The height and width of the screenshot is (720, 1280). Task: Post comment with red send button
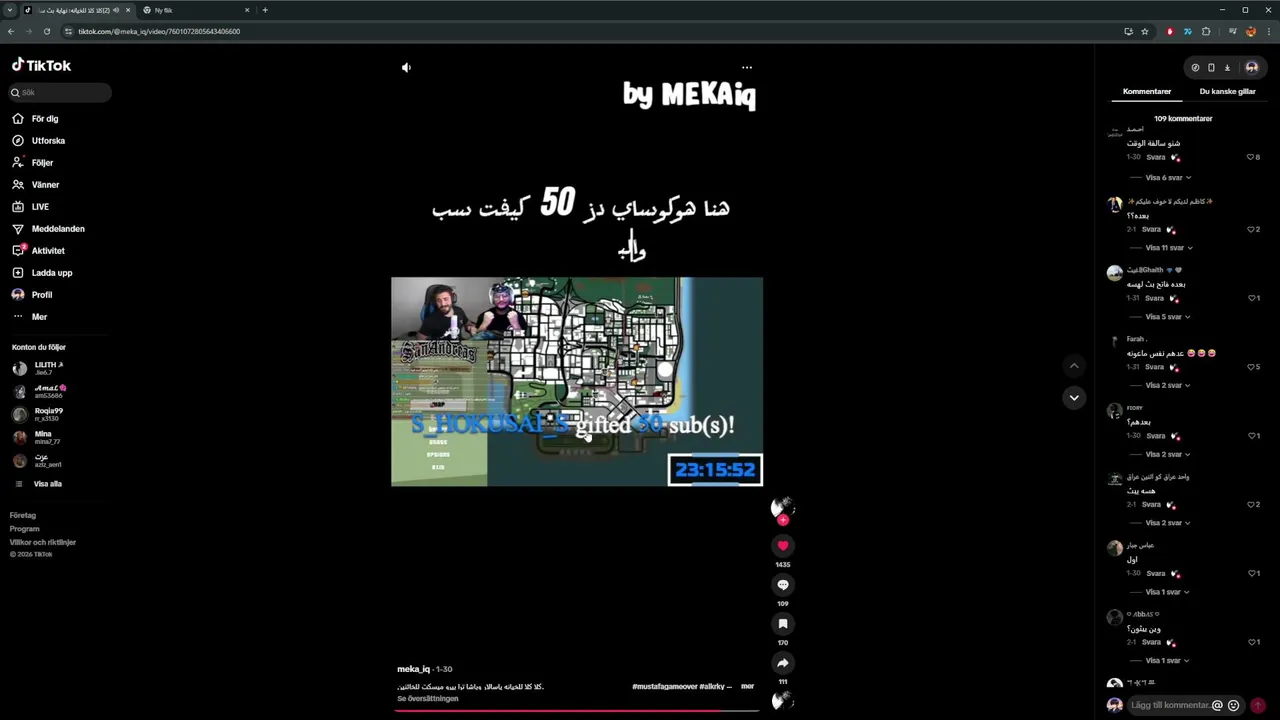point(1258,705)
